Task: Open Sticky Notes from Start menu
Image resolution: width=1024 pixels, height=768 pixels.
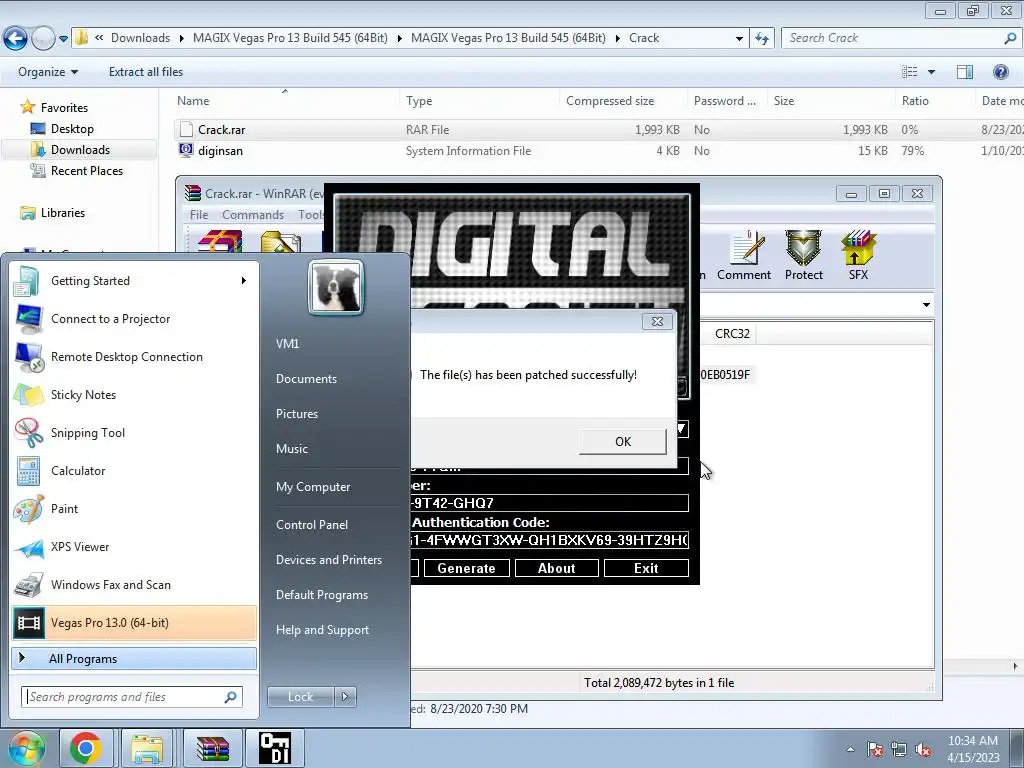Action: click(x=134, y=394)
